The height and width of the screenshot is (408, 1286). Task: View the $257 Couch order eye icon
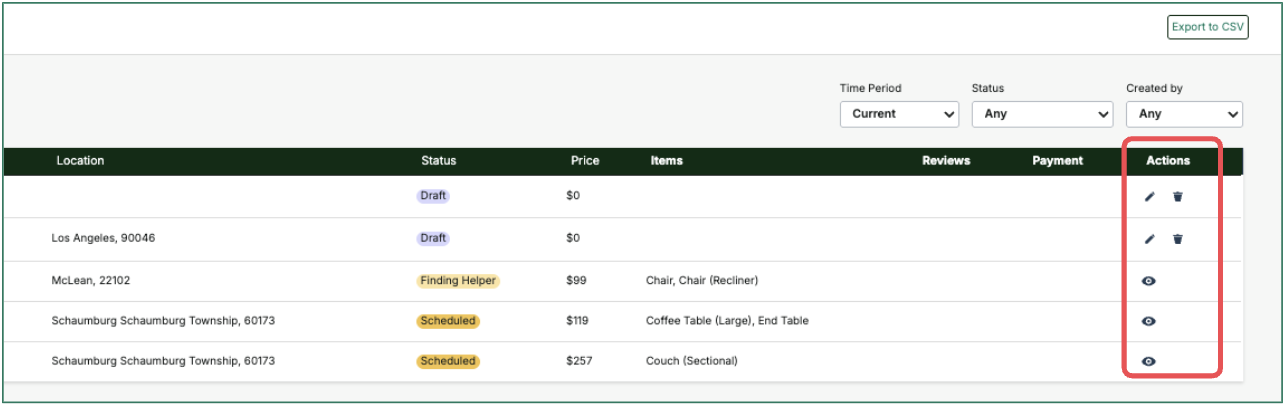[x=1149, y=361]
